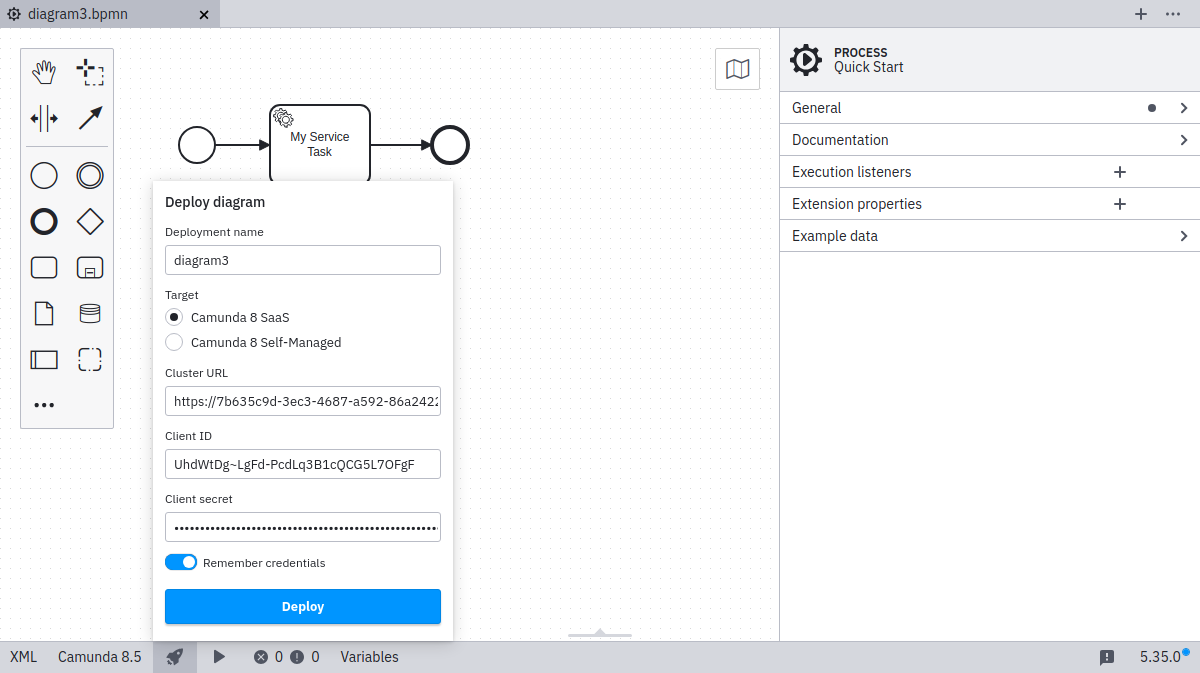Screen dimensions: 1200x673
Task: Open the minimap on the canvas
Action: (737, 68)
